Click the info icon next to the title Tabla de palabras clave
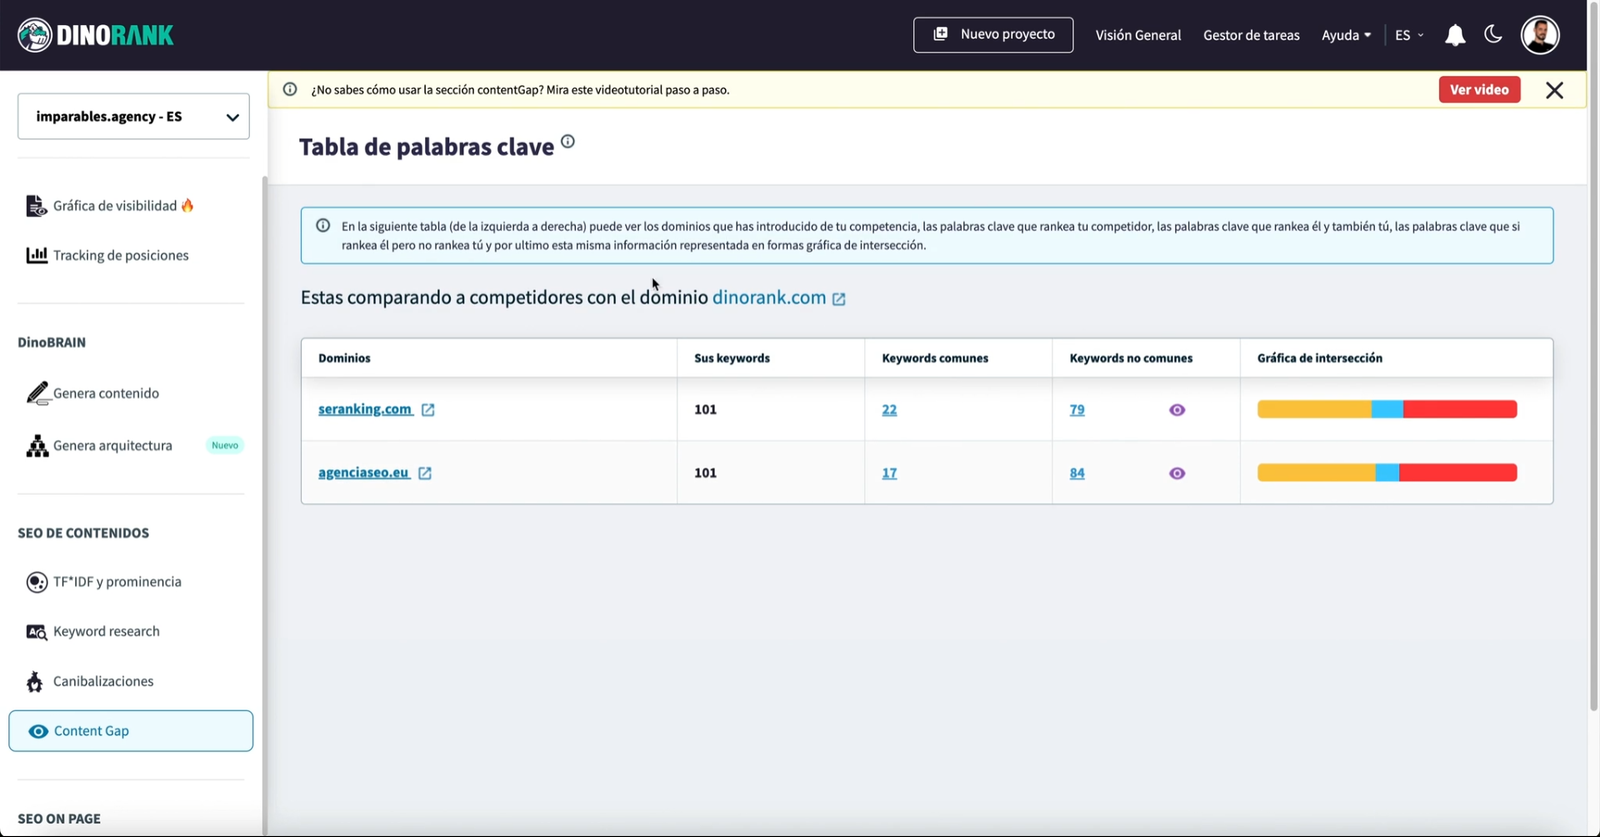 (568, 142)
